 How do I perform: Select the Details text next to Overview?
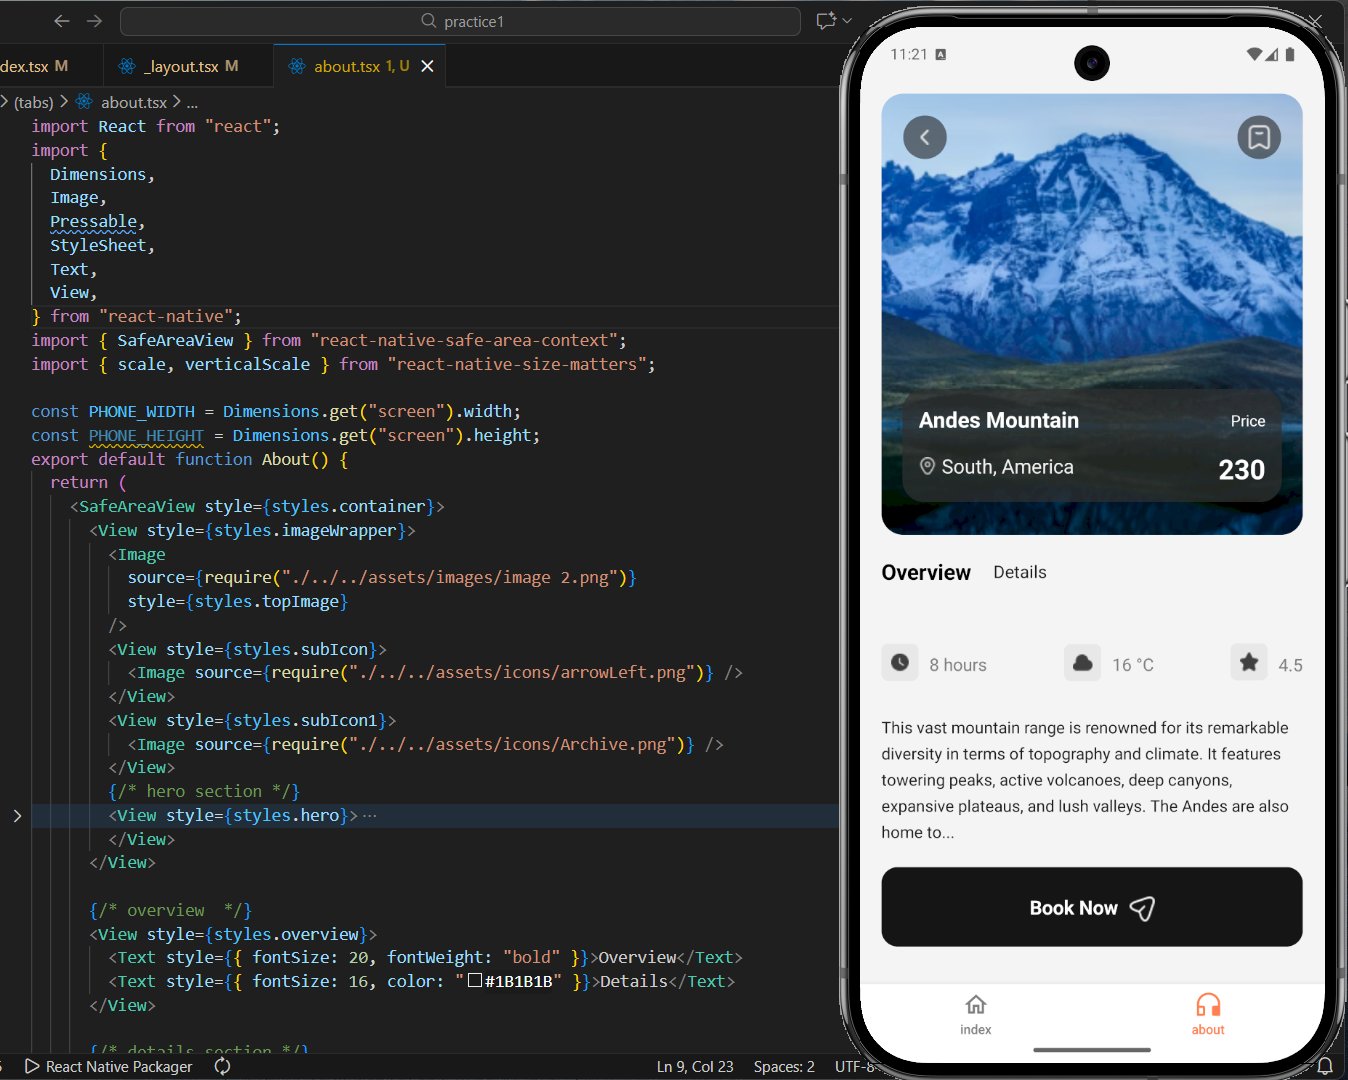click(1019, 572)
